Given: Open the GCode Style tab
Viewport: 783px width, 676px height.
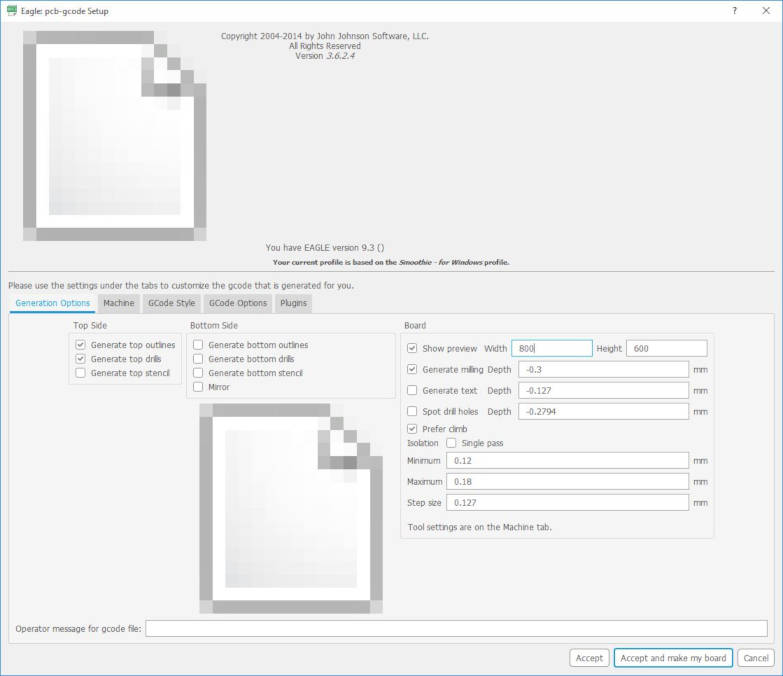Looking at the screenshot, I should [x=172, y=303].
